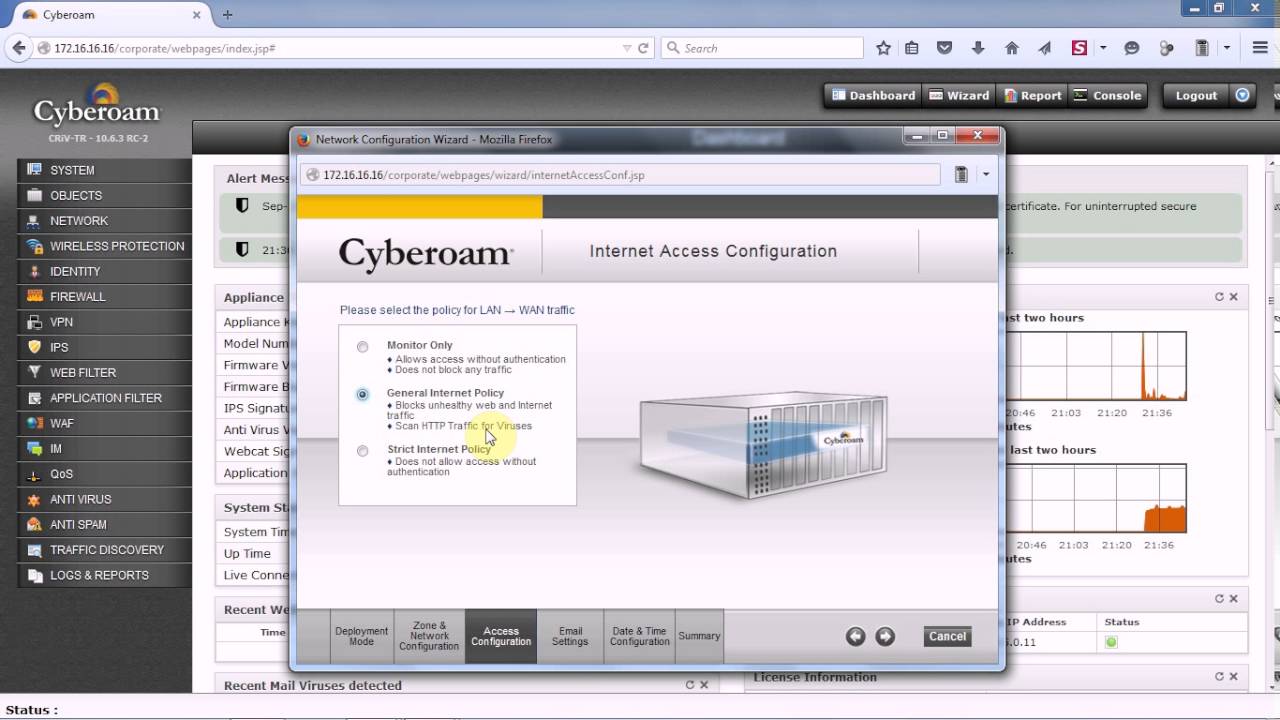1280x720 pixels.
Task: Expand the dropdown arrow beside Logout
Action: [1243, 95]
